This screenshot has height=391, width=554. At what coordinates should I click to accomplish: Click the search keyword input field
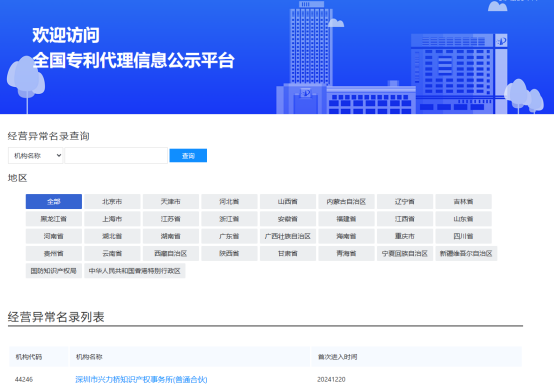click(116, 156)
